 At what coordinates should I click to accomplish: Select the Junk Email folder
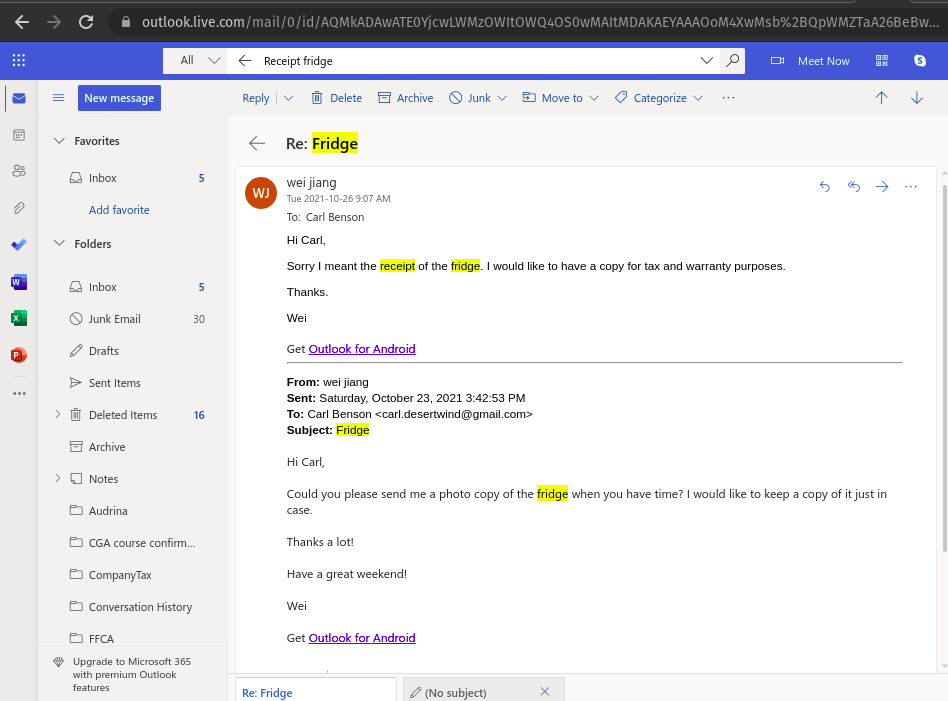point(114,319)
